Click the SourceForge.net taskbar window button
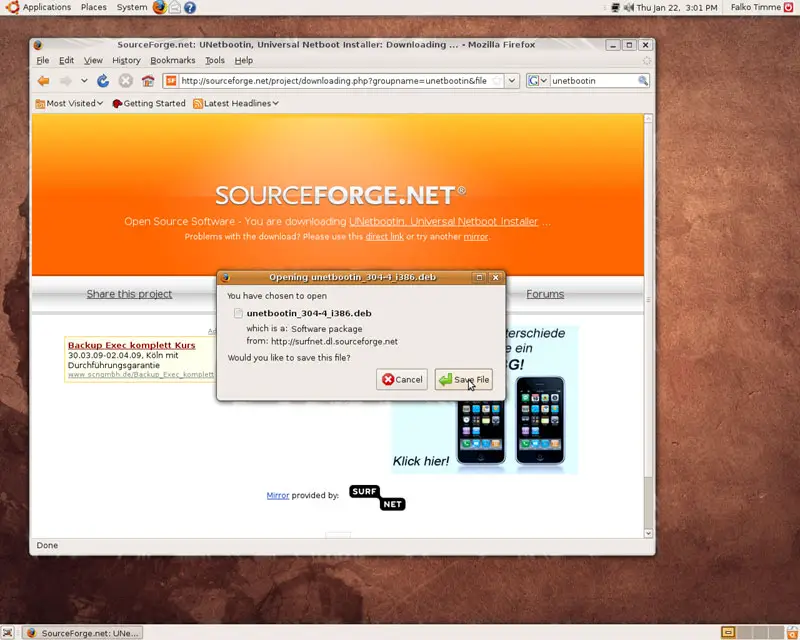This screenshot has height=640, width=800. [83, 633]
